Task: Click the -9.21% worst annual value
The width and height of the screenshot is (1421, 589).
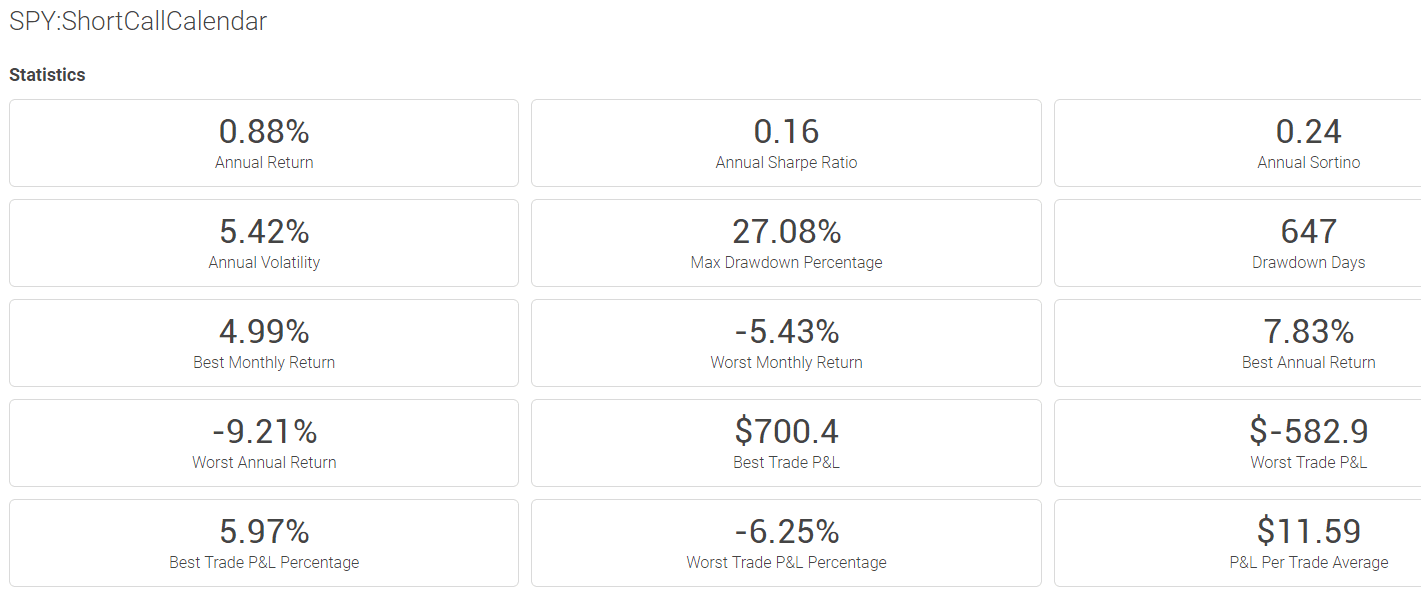Action: pos(264,431)
